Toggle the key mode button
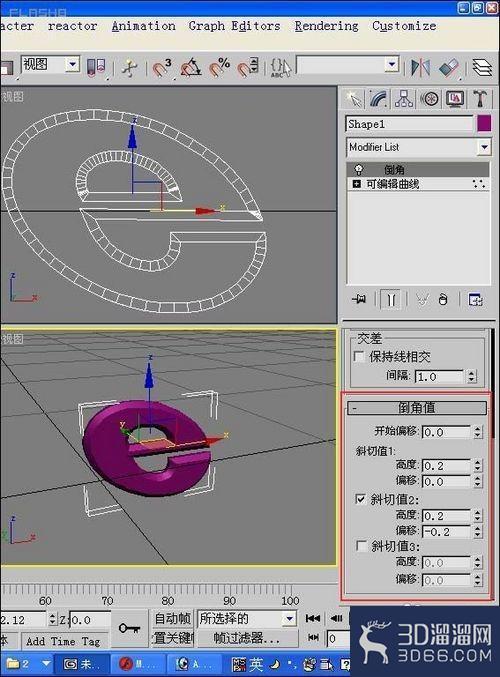Viewport: 500px width, 677px height. click(313, 637)
